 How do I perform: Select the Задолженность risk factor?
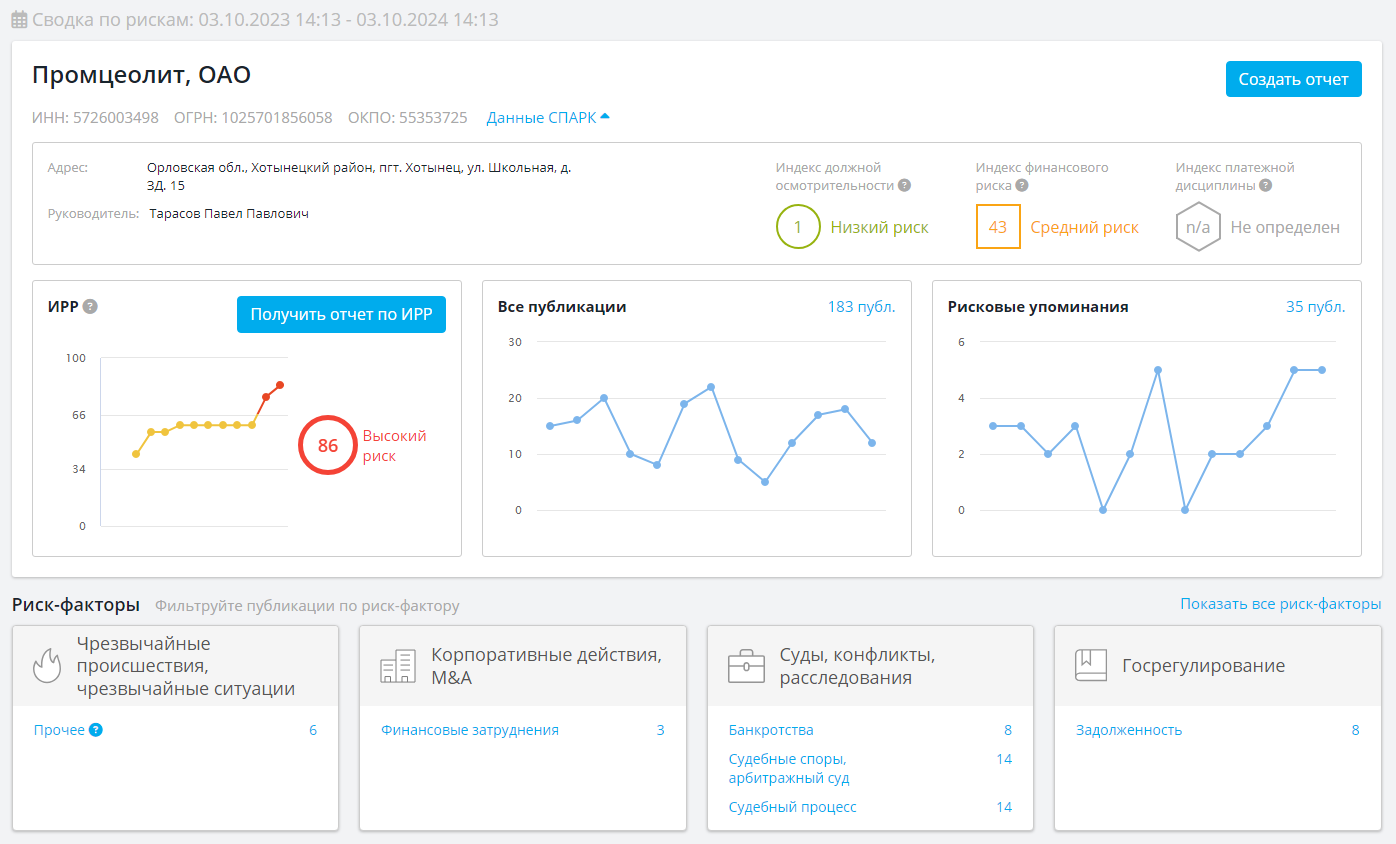(1129, 730)
